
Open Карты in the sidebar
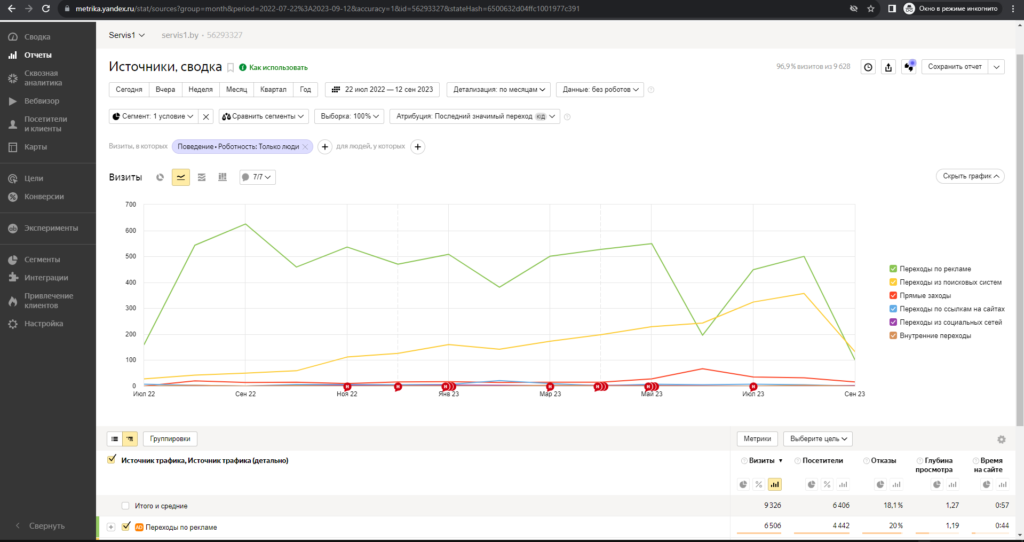point(35,147)
